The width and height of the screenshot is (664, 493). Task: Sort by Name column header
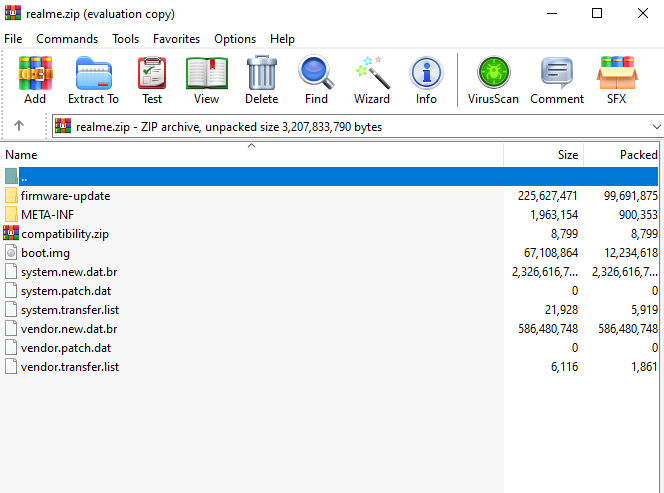pos(252,155)
